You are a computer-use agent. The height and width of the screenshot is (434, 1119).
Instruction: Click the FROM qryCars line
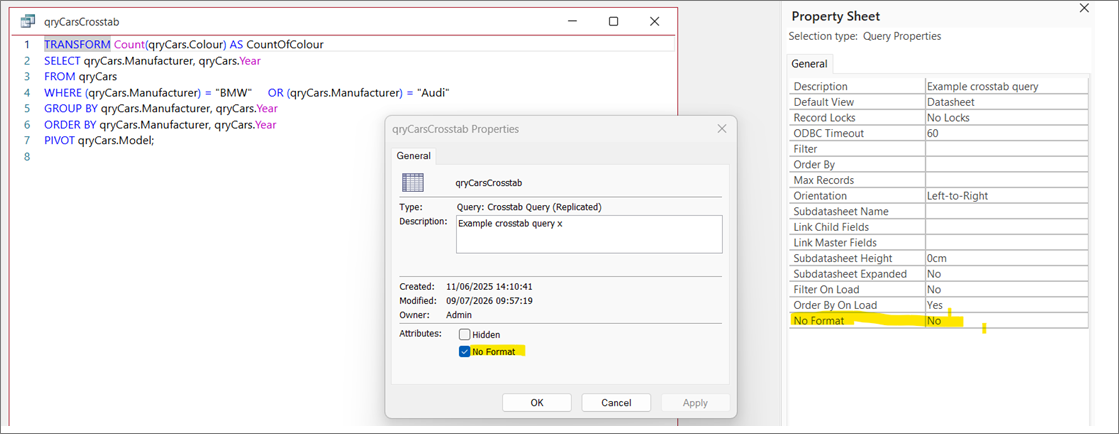tap(81, 76)
